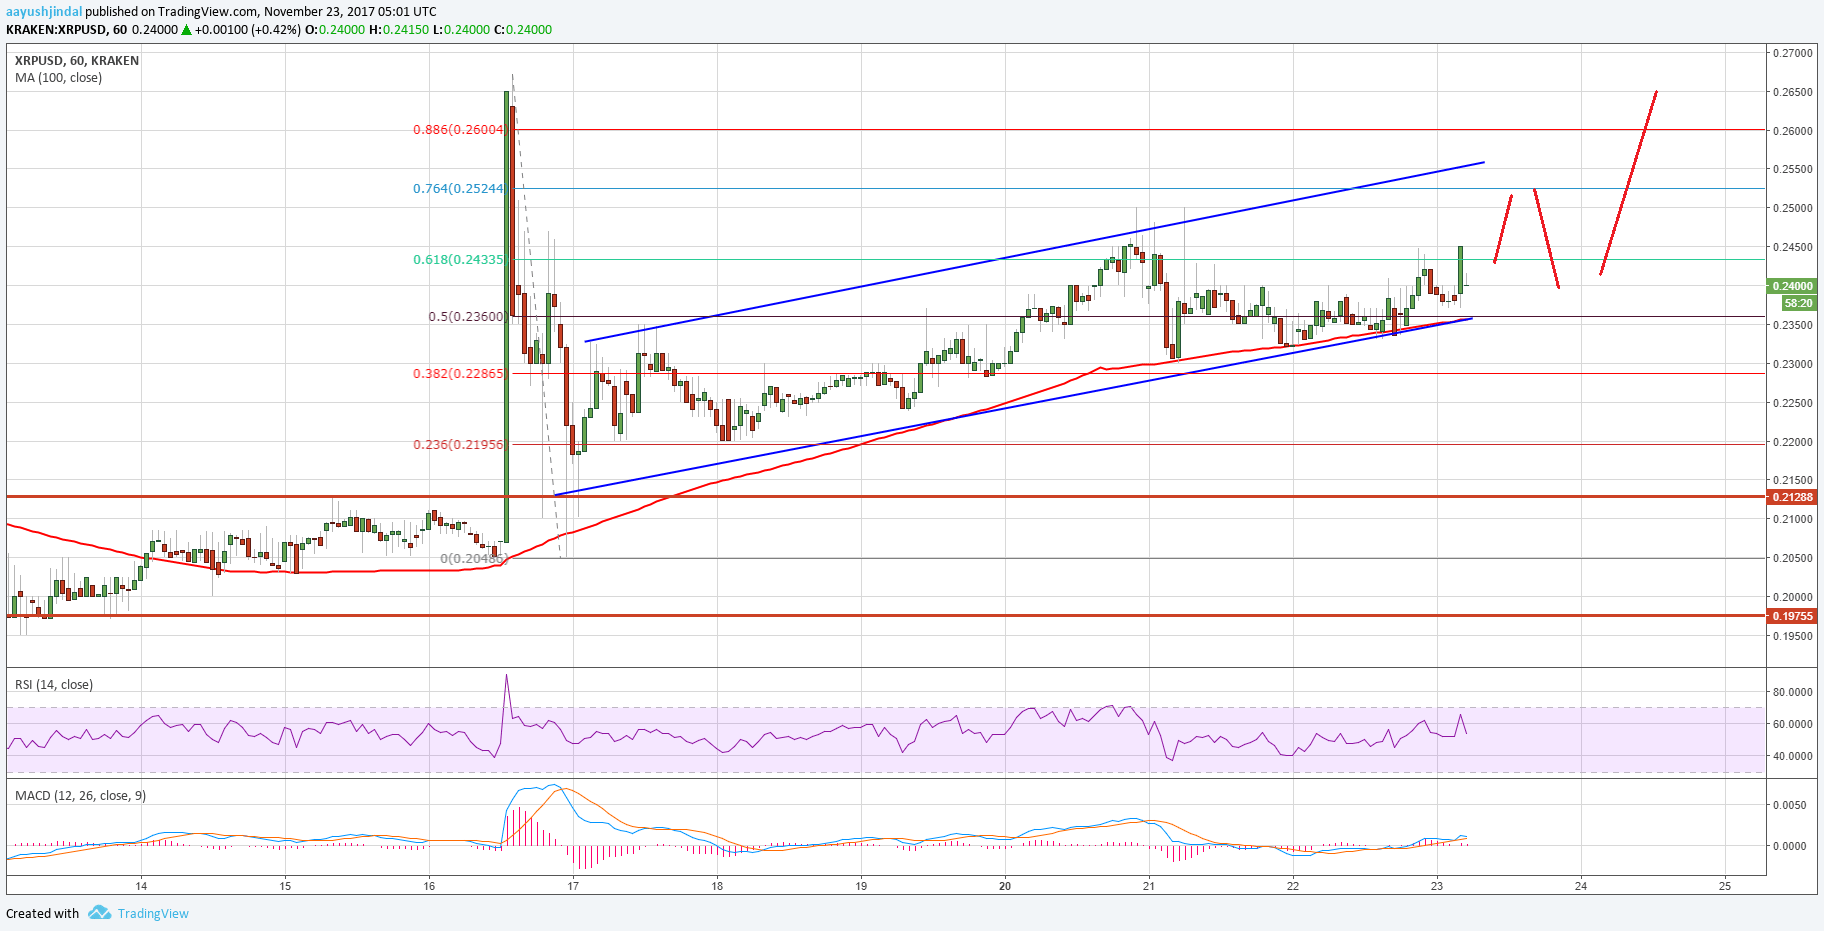The height and width of the screenshot is (931, 1824).
Task: Click the 0.886(0.26004) Fibonacci level label
Action: pyautogui.click(x=459, y=129)
